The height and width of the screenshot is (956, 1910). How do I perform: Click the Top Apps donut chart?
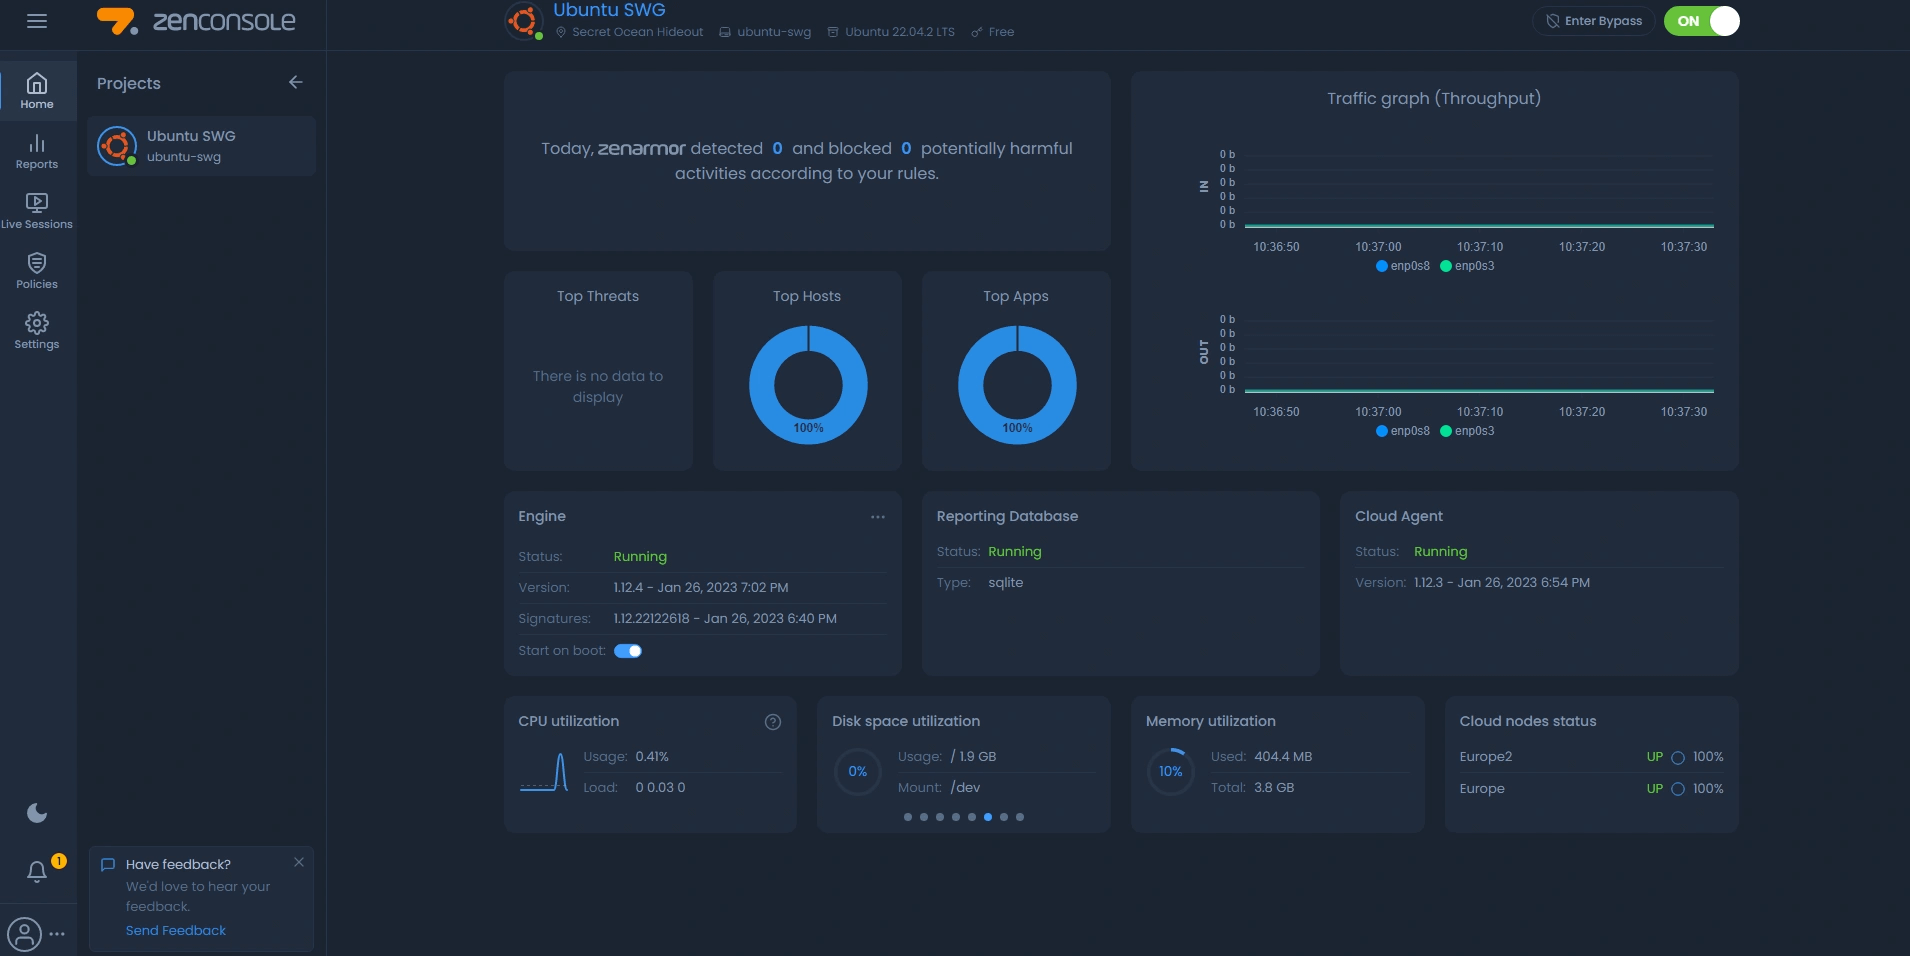(1017, 385)
